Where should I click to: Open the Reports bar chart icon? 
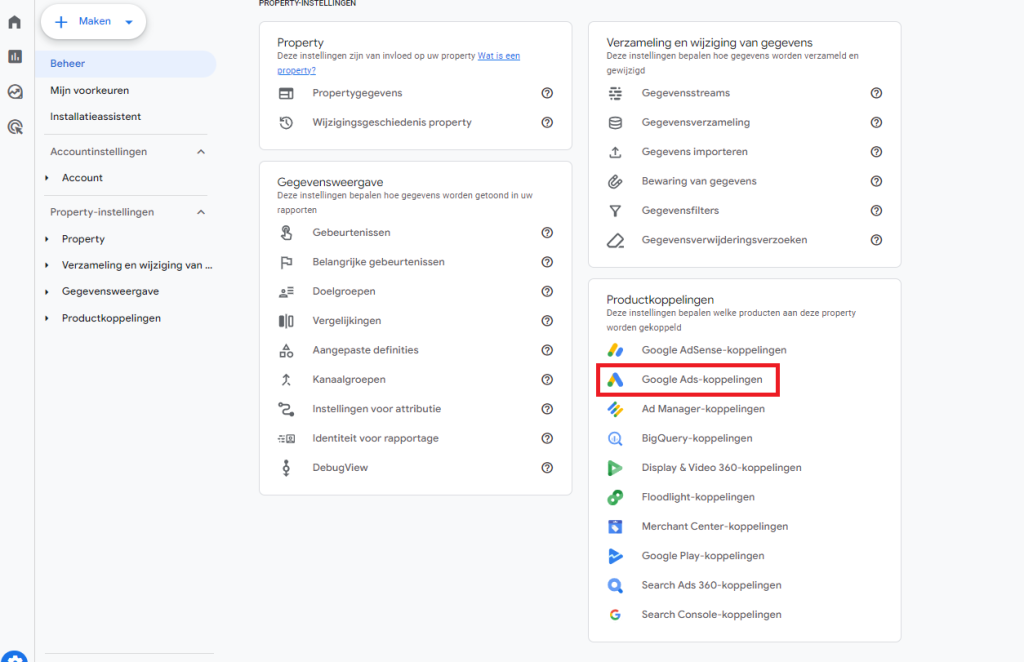pyautogui.click(x=15, y=57)
